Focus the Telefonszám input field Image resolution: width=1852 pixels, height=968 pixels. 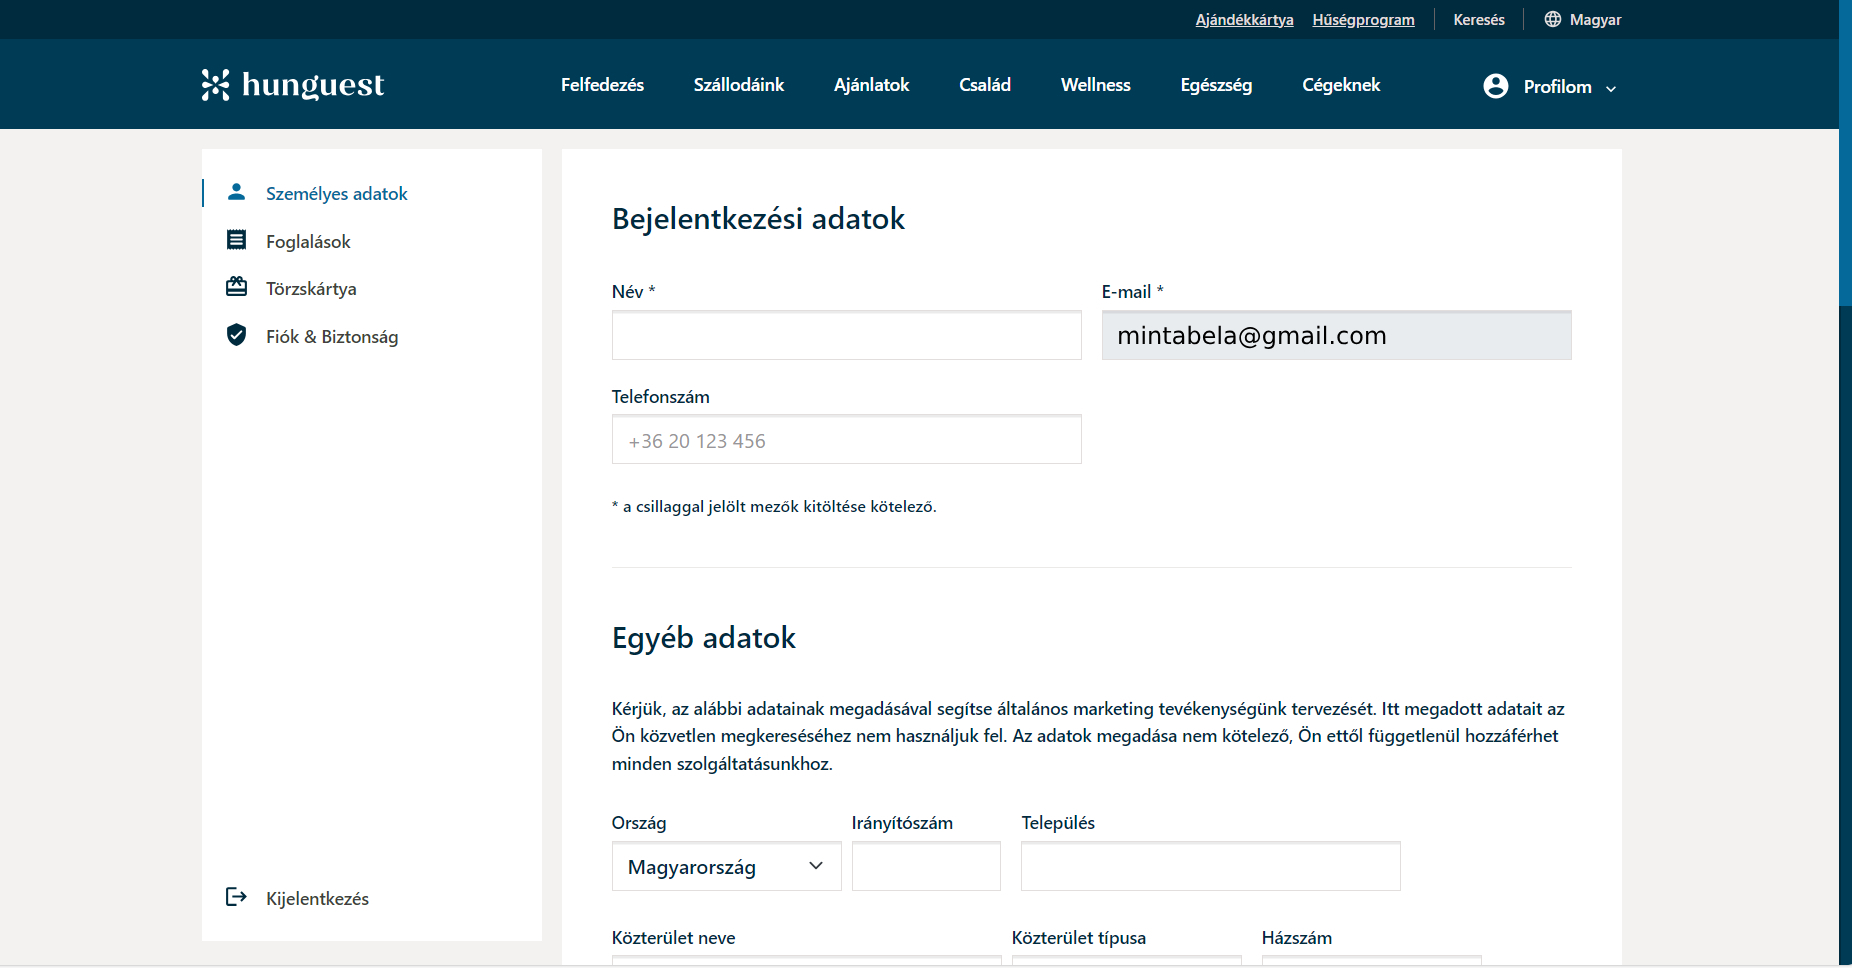tap(846, 440)
